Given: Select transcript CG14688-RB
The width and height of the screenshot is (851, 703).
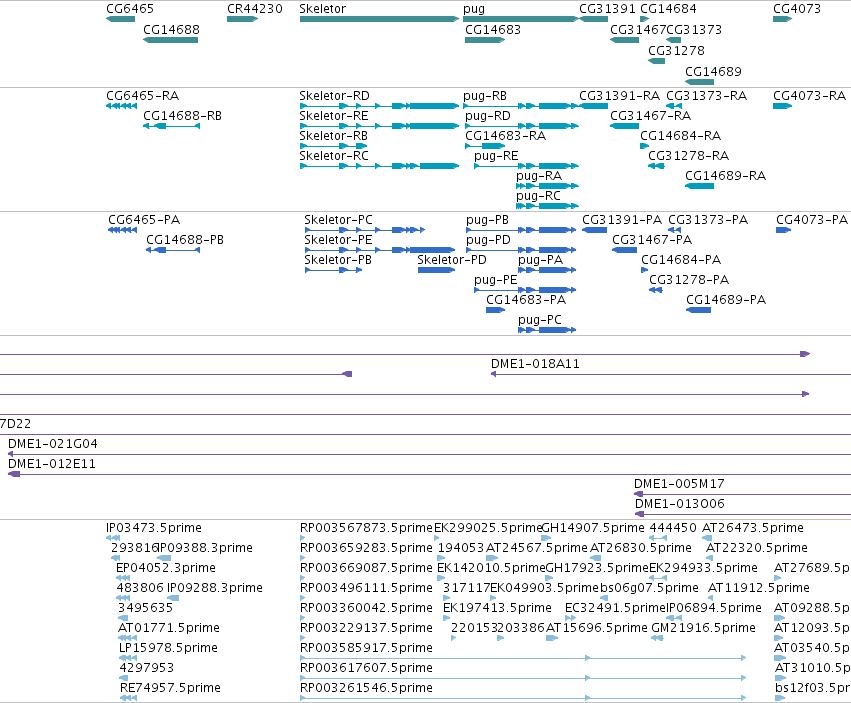Looking at the screenshot, I should click(182, 116).
